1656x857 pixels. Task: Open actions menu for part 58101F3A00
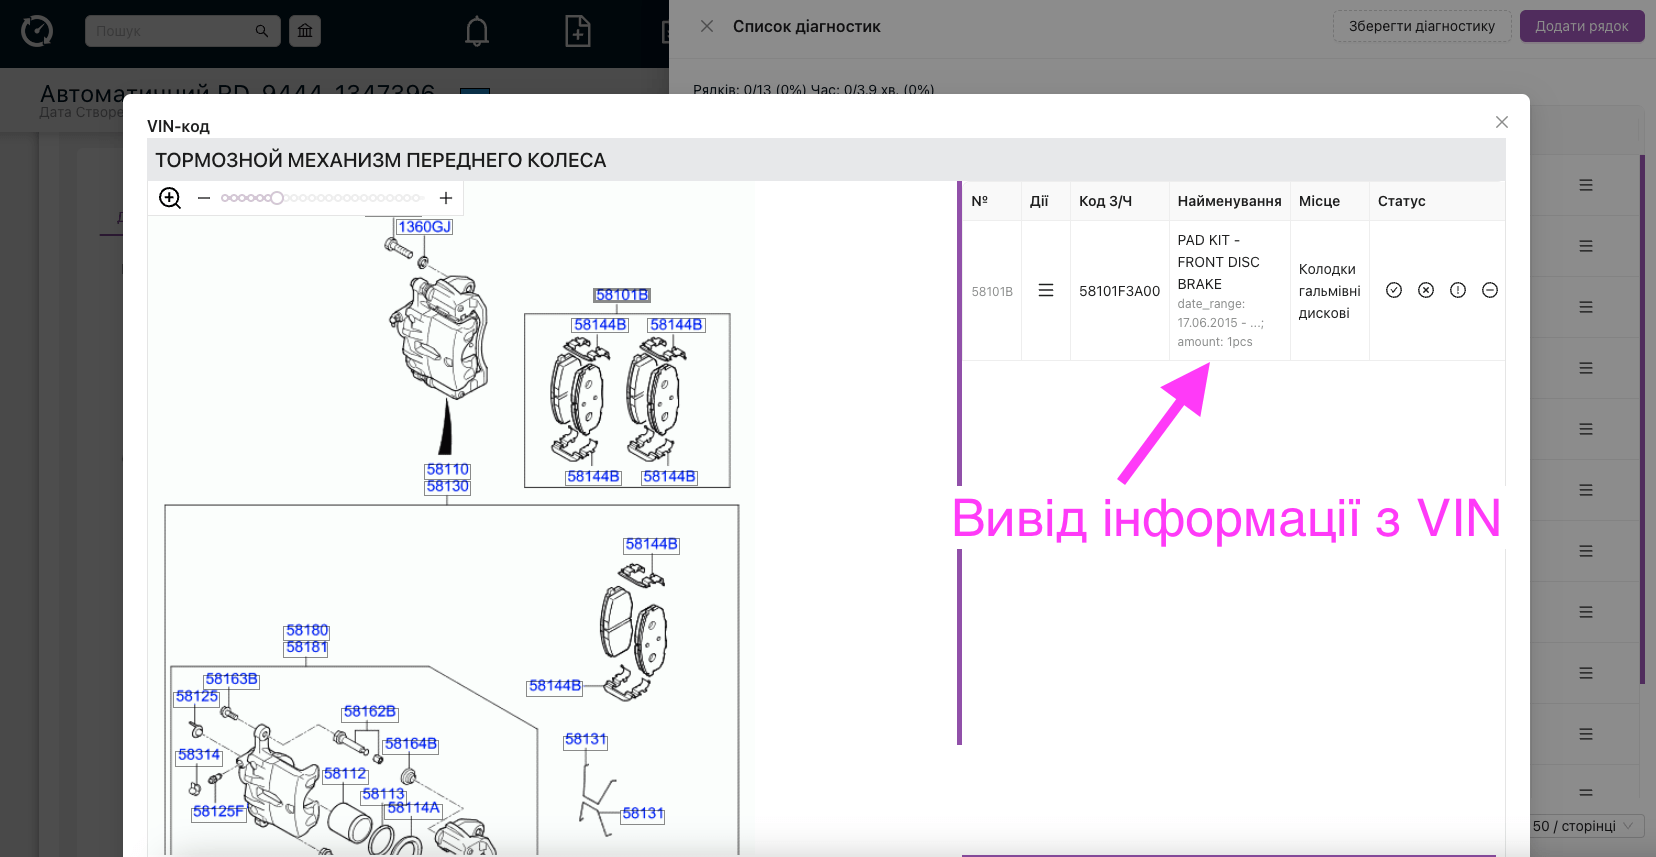coord(1046,290)
